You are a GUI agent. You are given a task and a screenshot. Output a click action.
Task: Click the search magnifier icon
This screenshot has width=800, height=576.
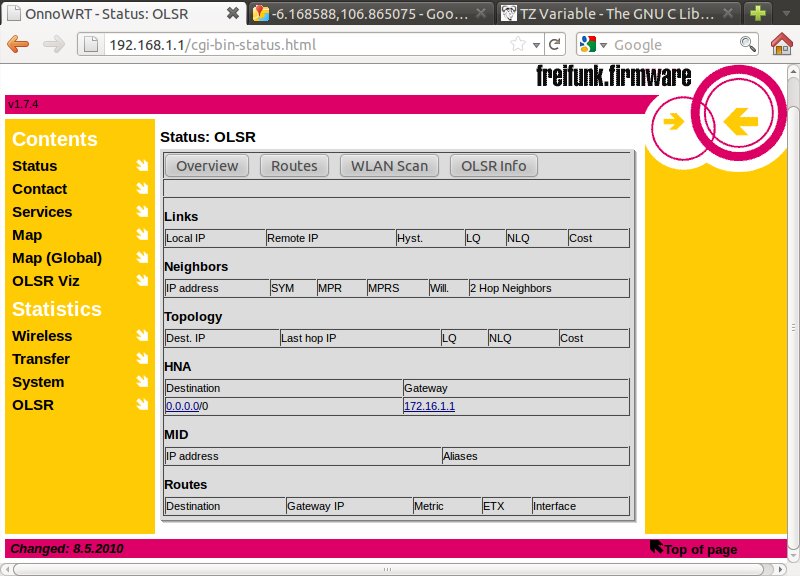click(x=747, y=45)
